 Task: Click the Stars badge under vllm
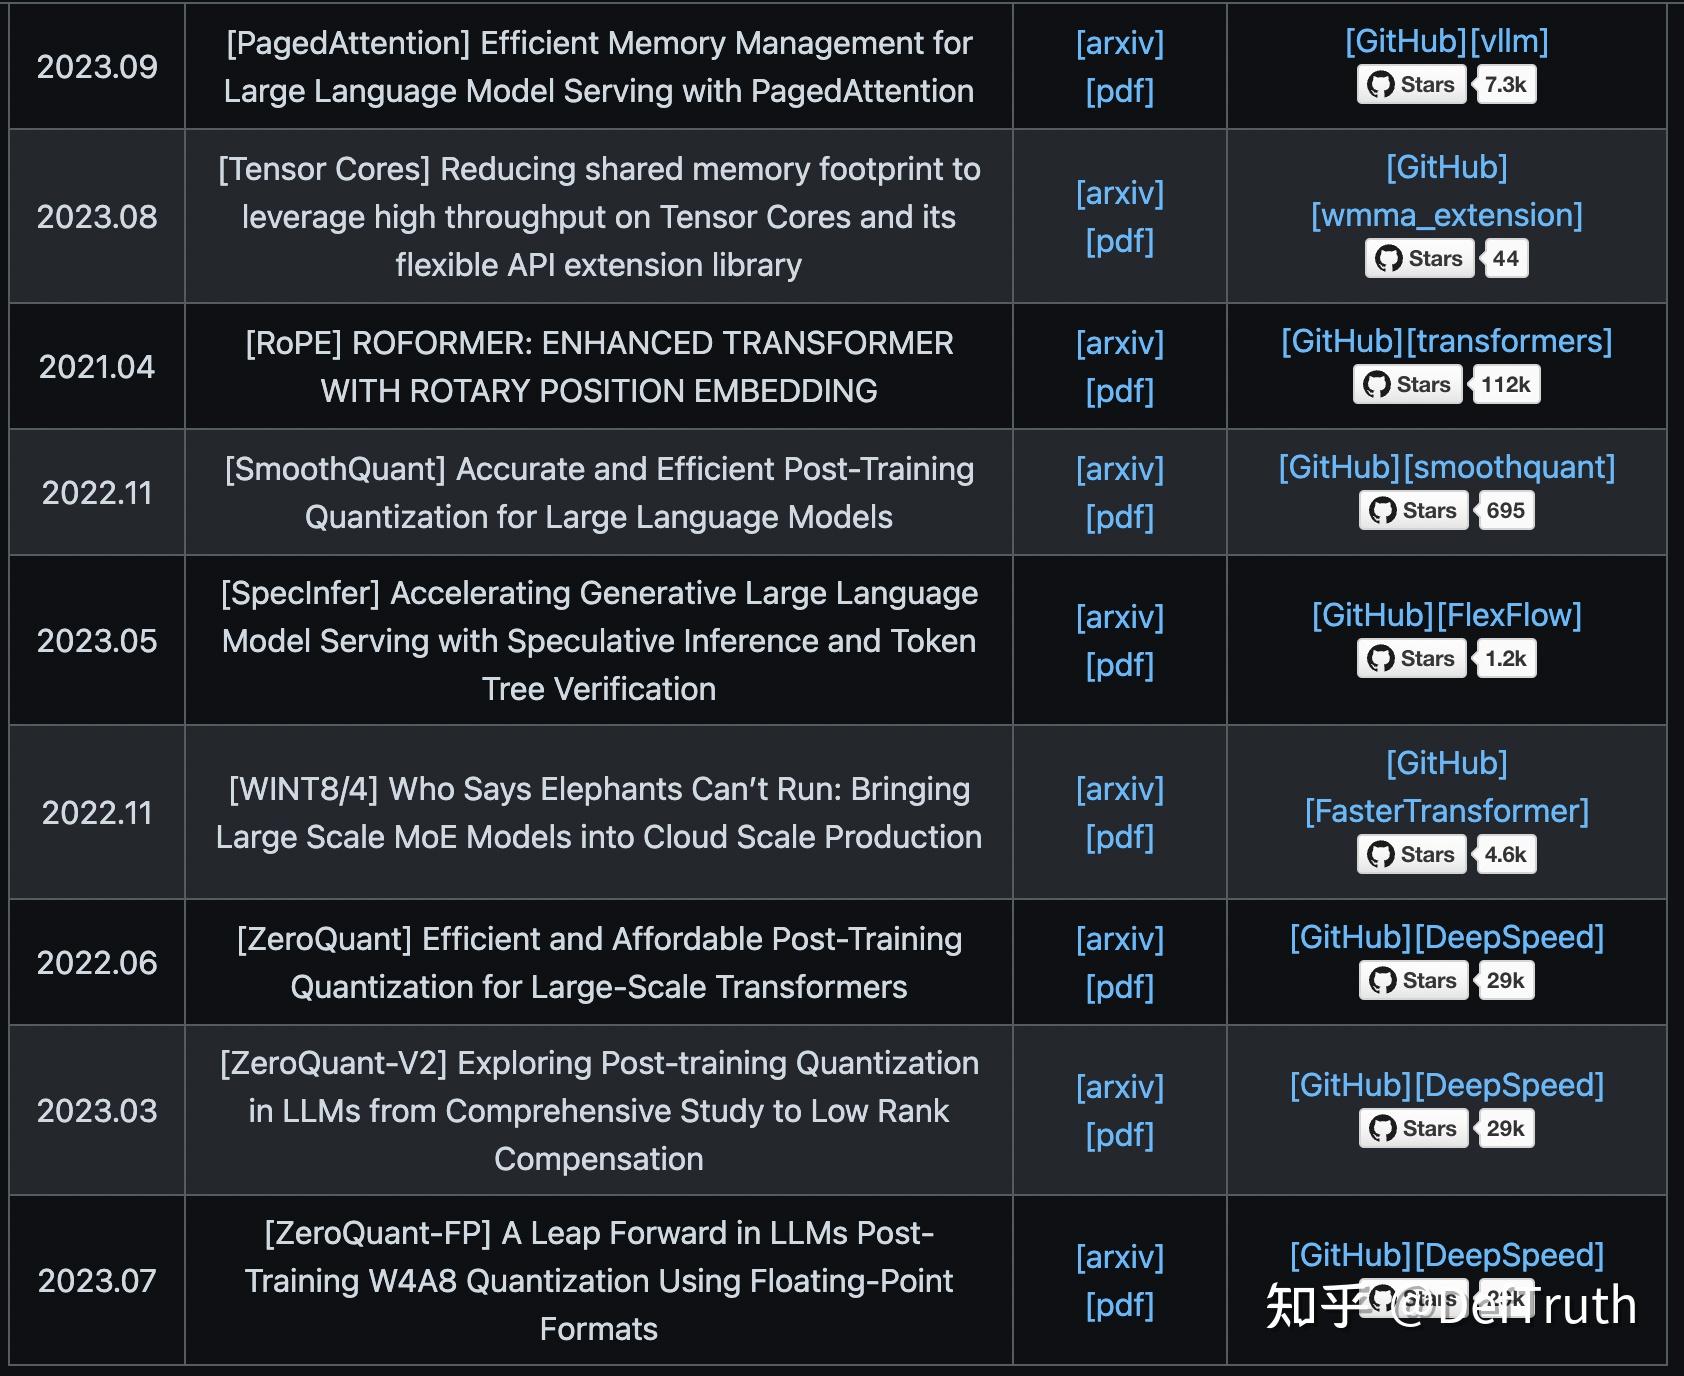coord(1446,85)
